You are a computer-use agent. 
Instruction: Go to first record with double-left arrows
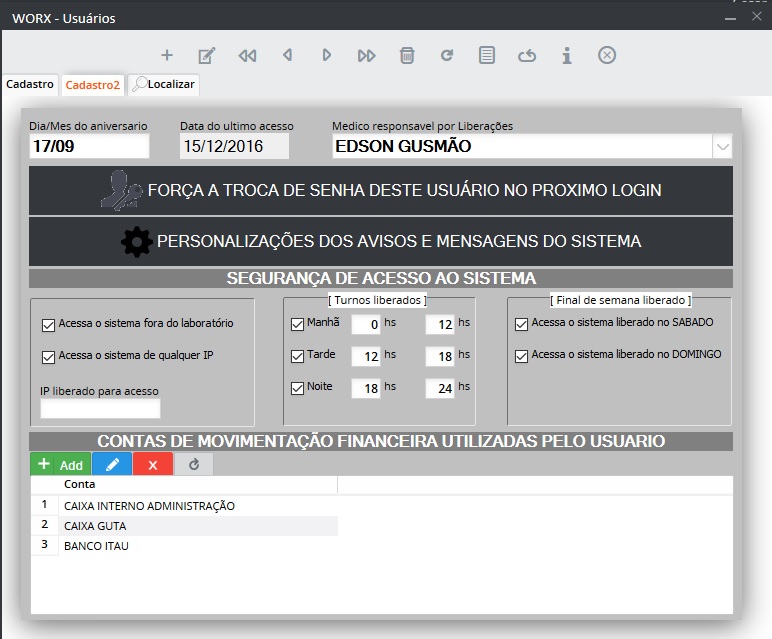pos(247,56)
